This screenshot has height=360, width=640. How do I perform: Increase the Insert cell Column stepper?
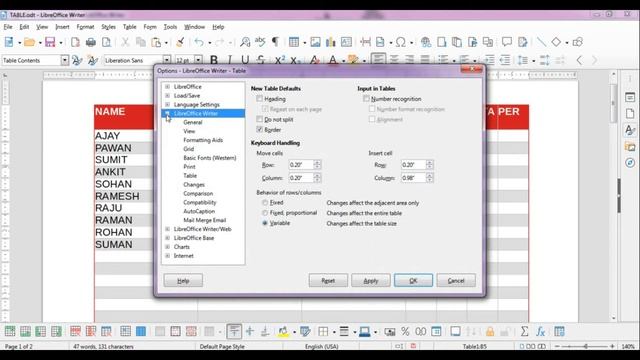pyautogui.click(x=429, y=176)
